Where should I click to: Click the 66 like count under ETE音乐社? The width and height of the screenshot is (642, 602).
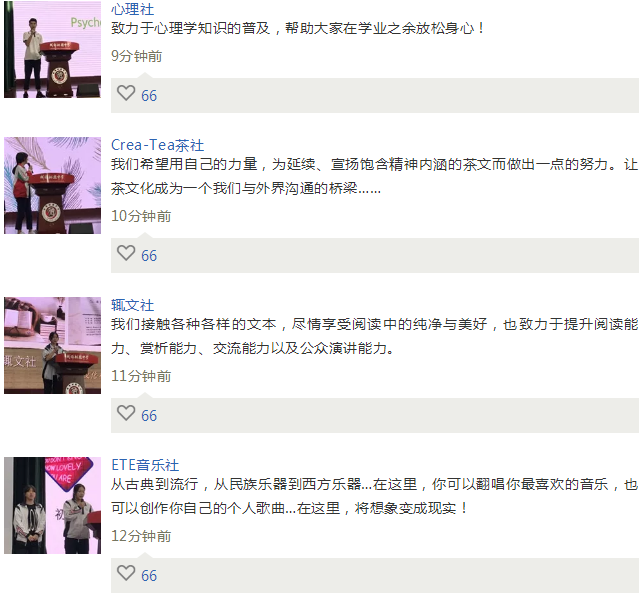[149, 576]
